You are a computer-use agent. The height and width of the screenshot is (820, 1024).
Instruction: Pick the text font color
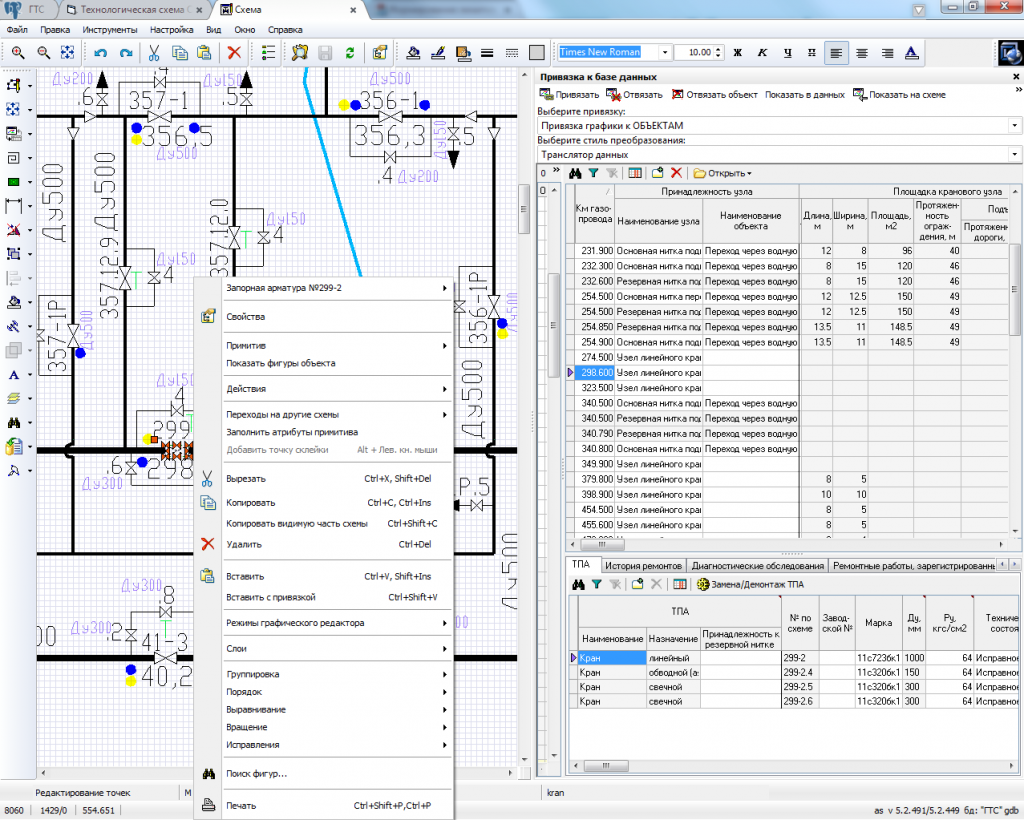(x=912, y=53)
